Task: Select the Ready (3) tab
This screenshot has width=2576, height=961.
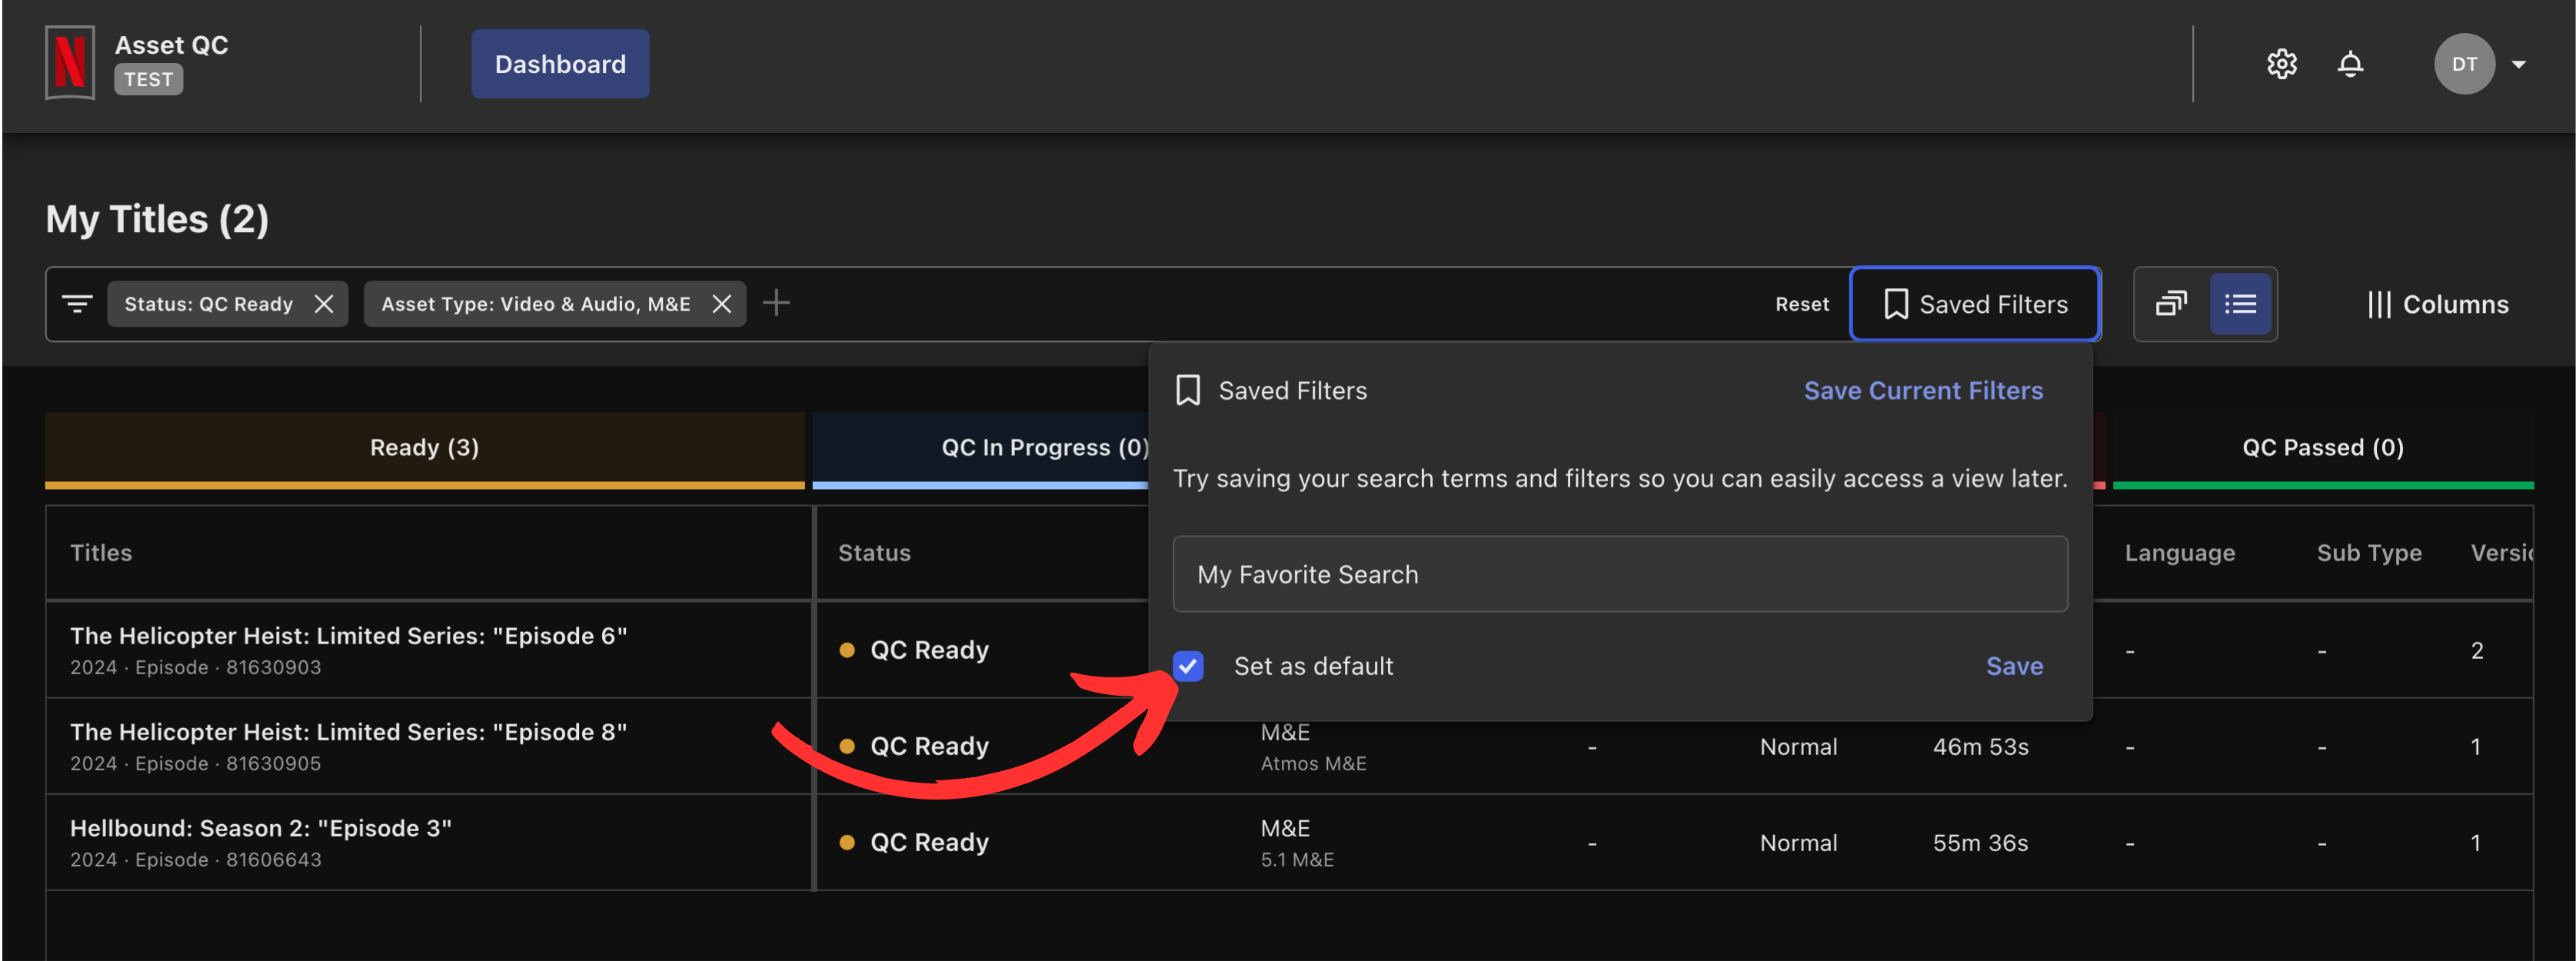Action: [424, 448]
